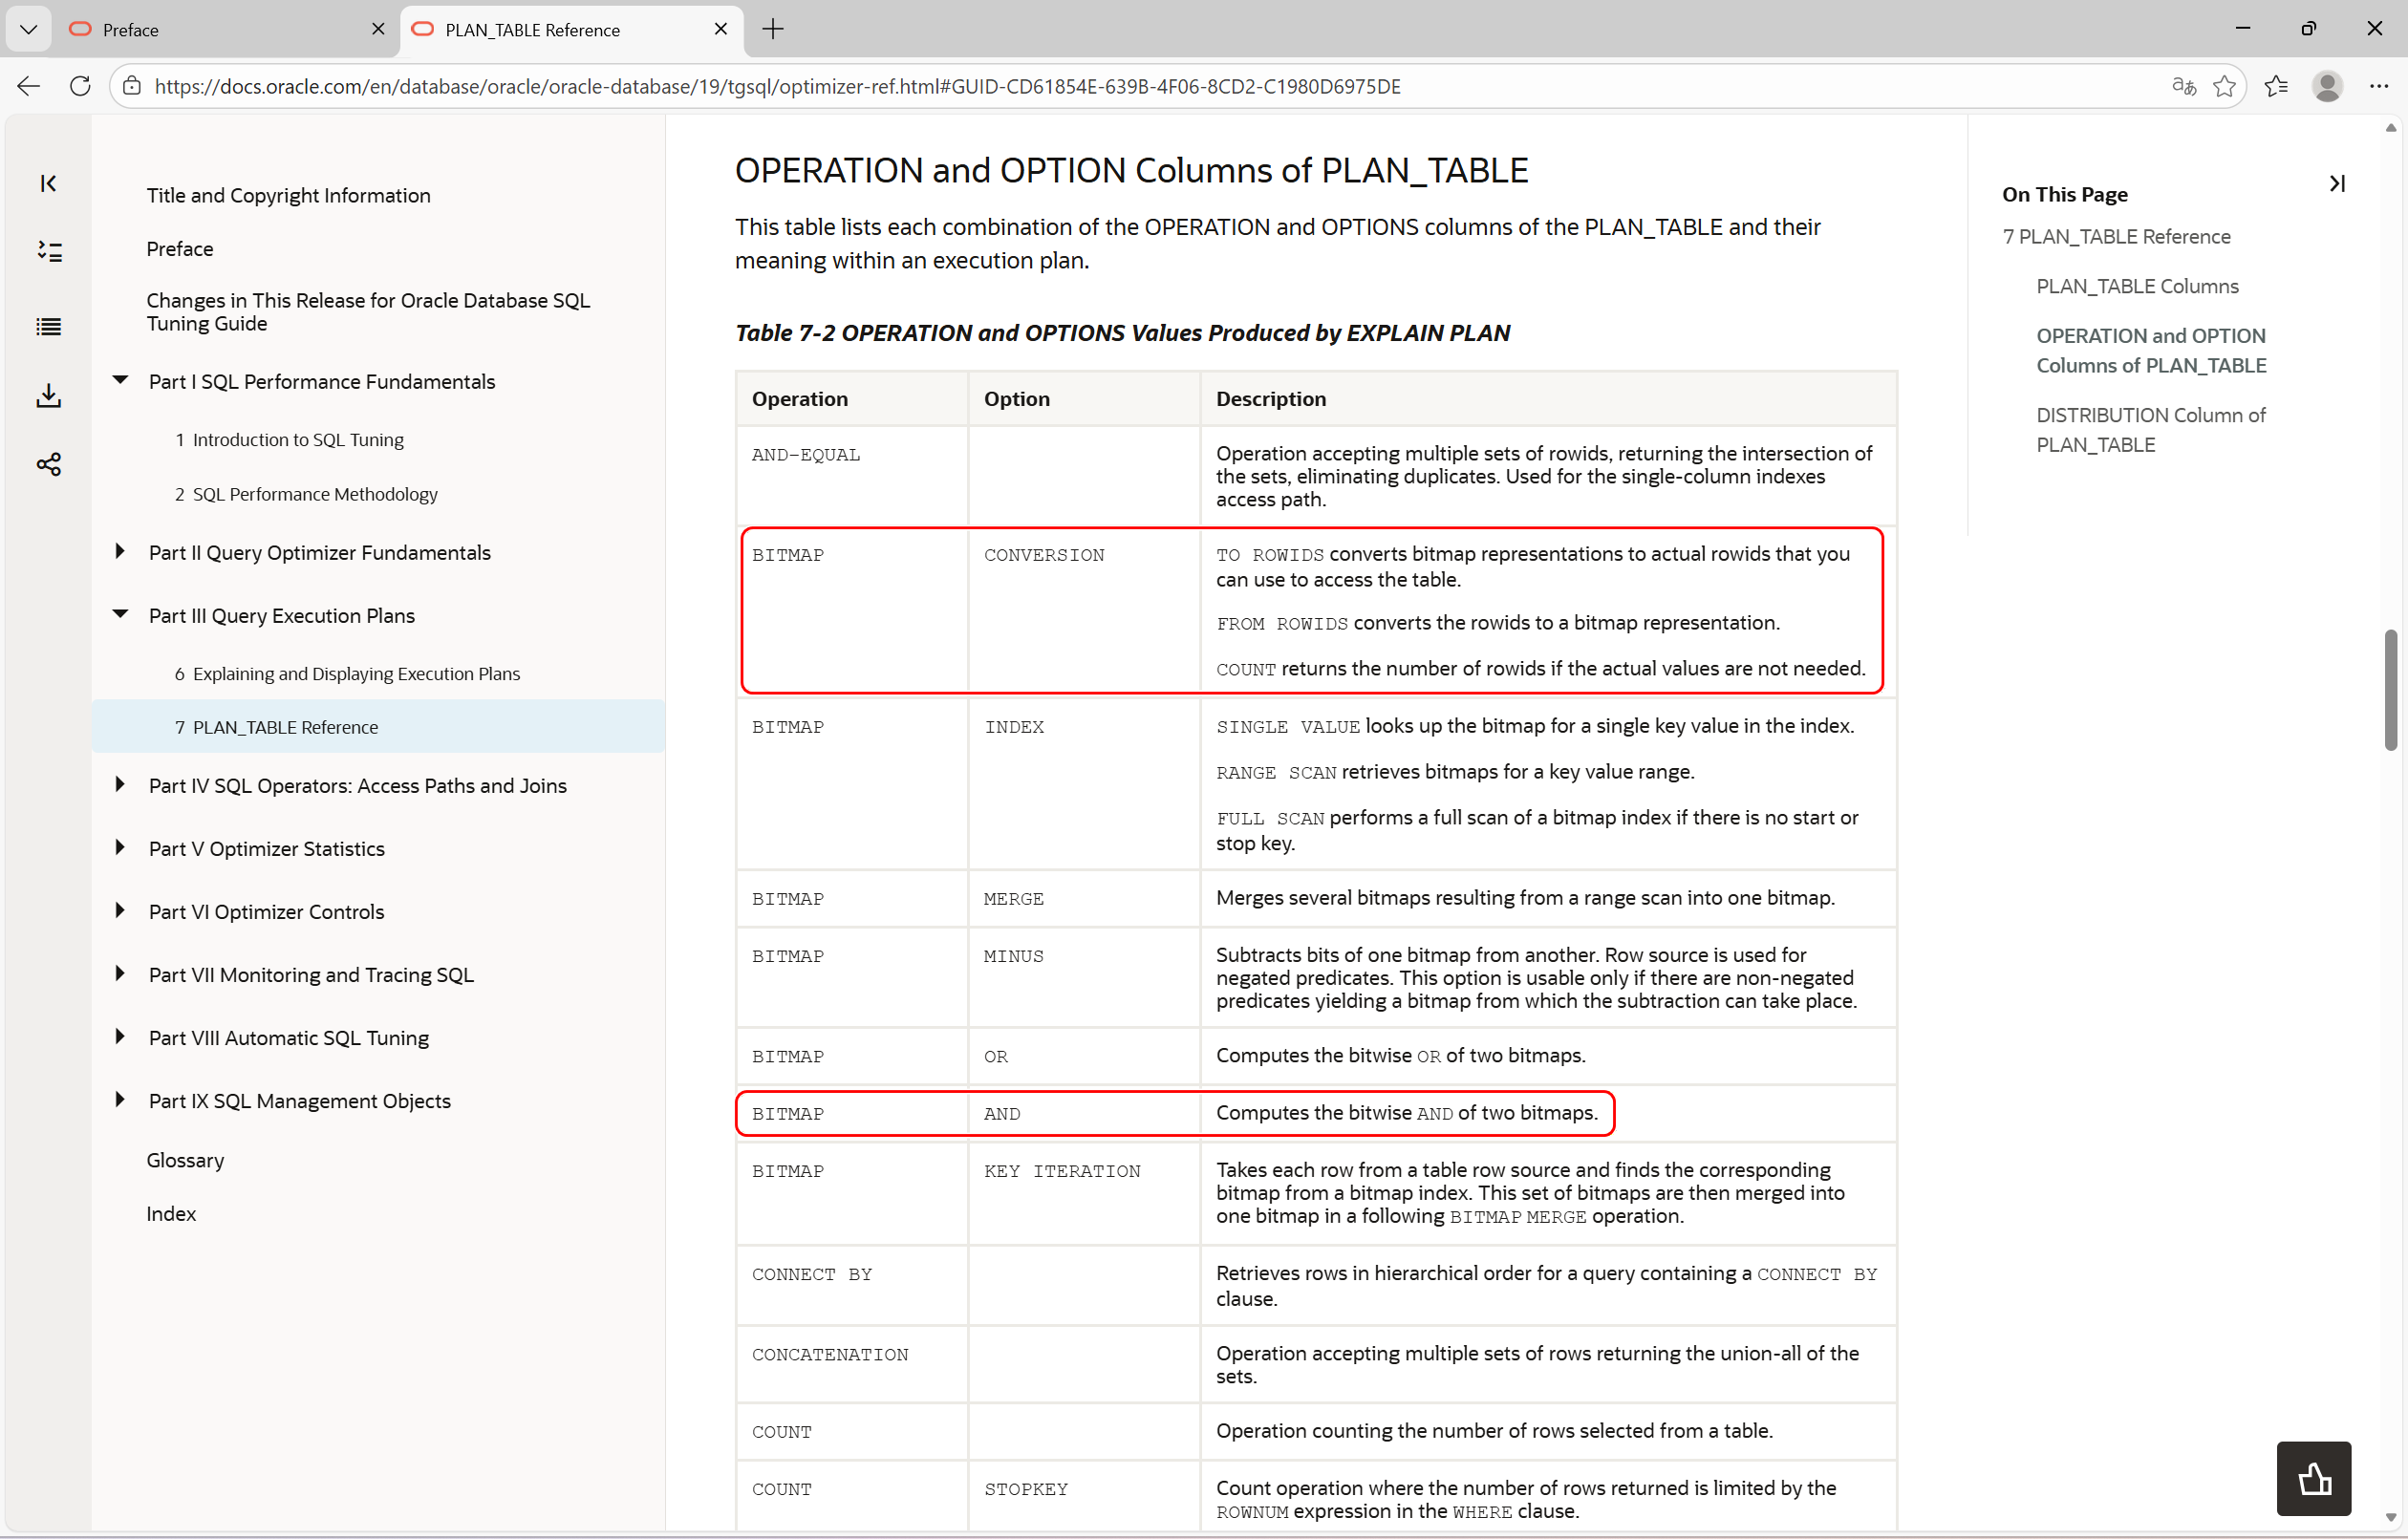The image size is (2408, 1539).
Task: Collapse the left navigation sidebar icon
Action: pyautogui.click(x=48, y=183)
